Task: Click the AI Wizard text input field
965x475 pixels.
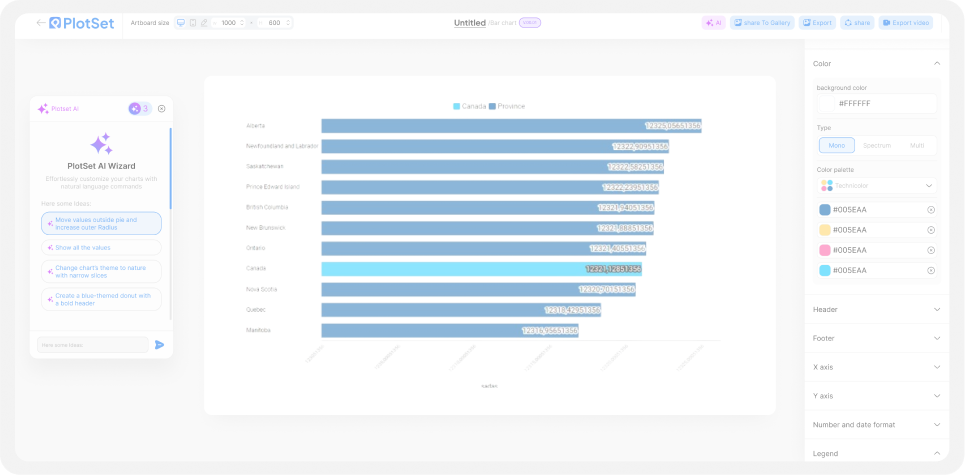Action: pyautogui.click(x=92, y=345)
